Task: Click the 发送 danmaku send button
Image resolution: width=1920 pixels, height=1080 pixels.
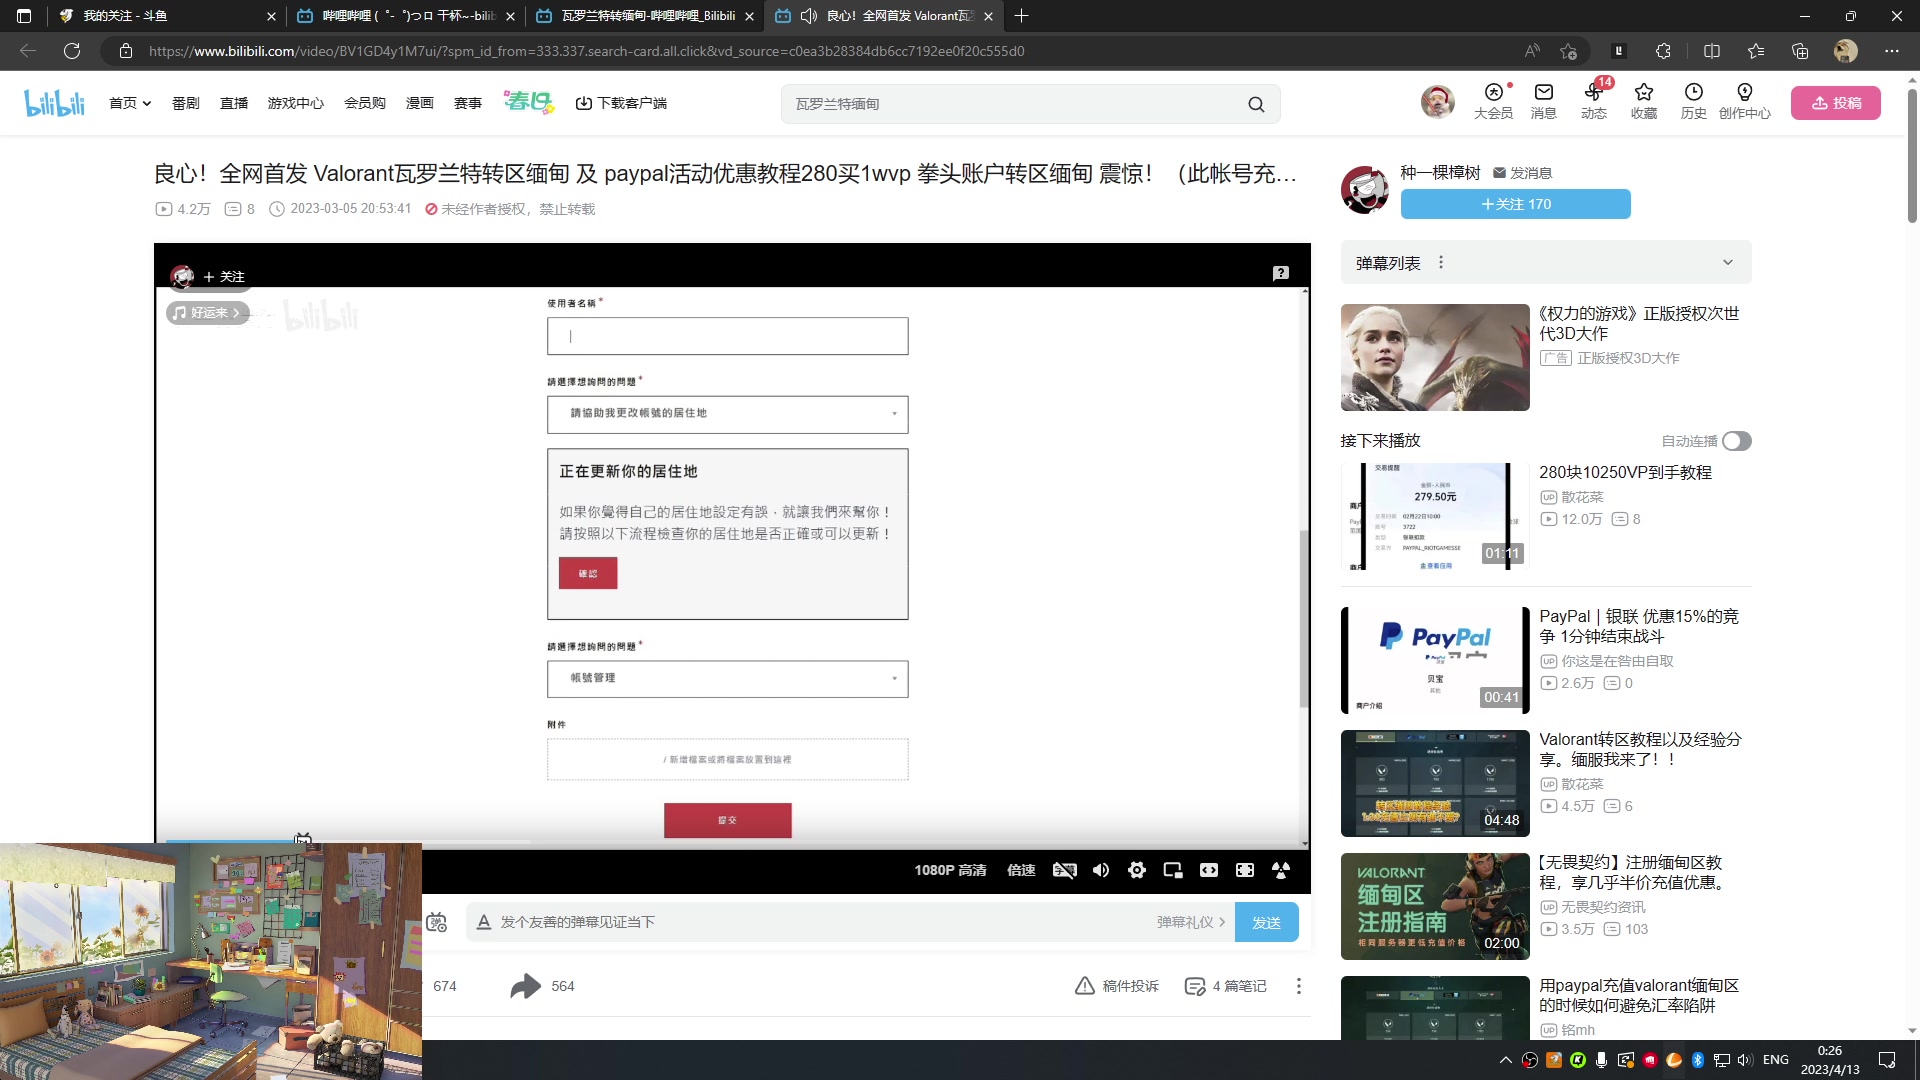Action: (x=1267, y=922)
